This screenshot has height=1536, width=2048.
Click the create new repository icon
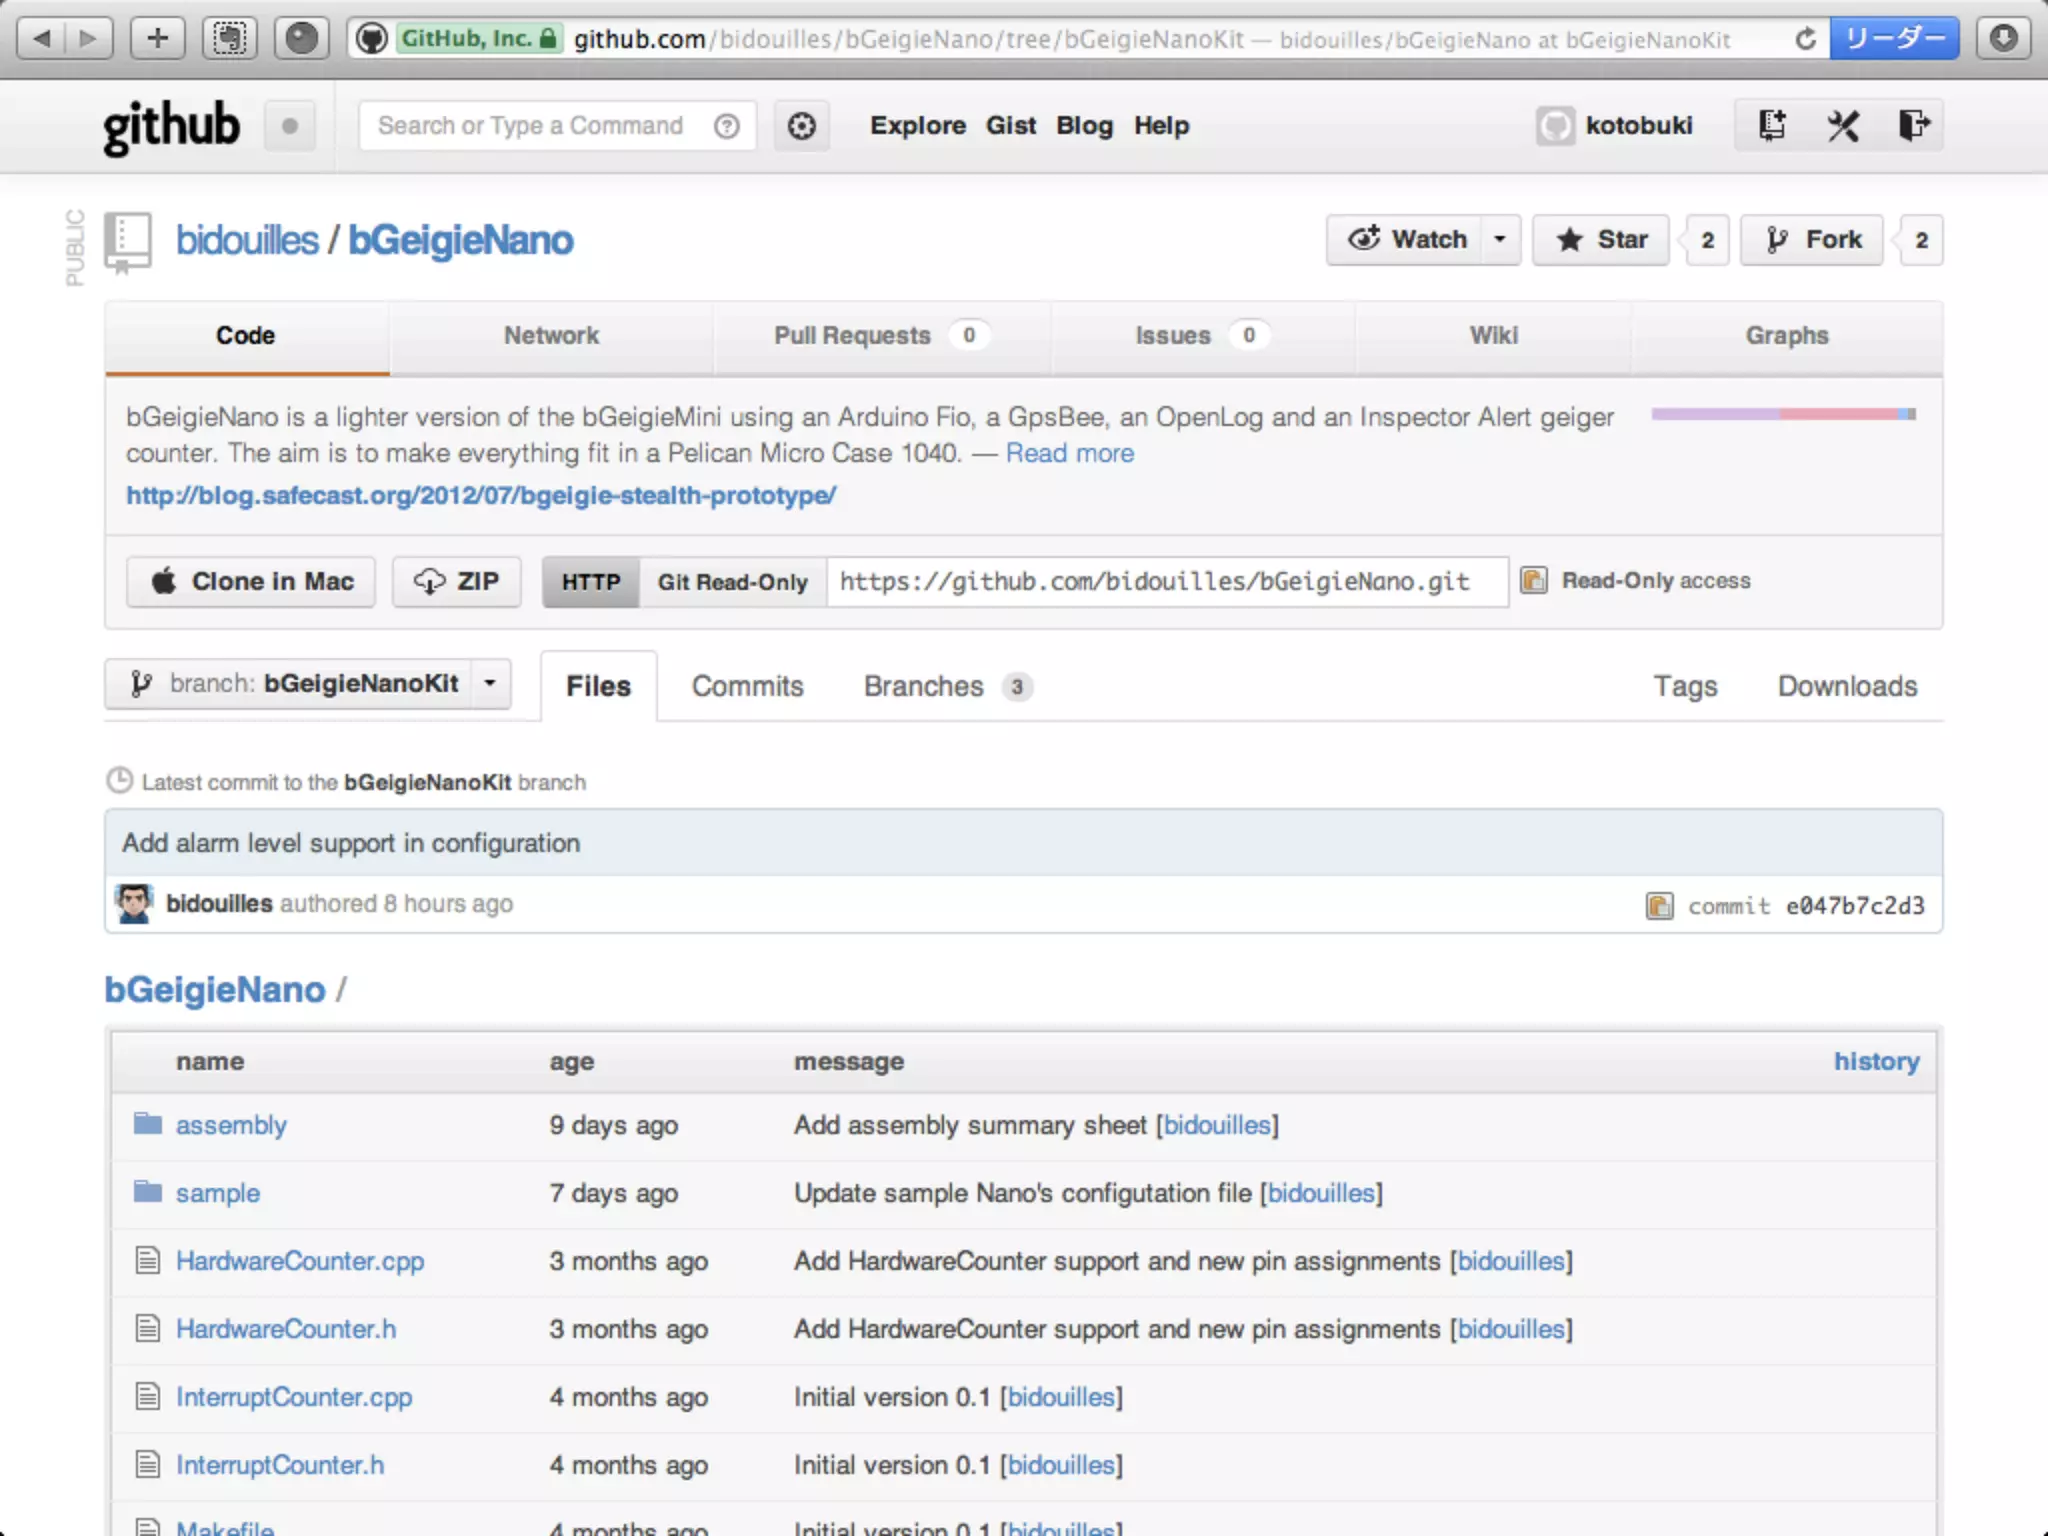(1772, 125)
